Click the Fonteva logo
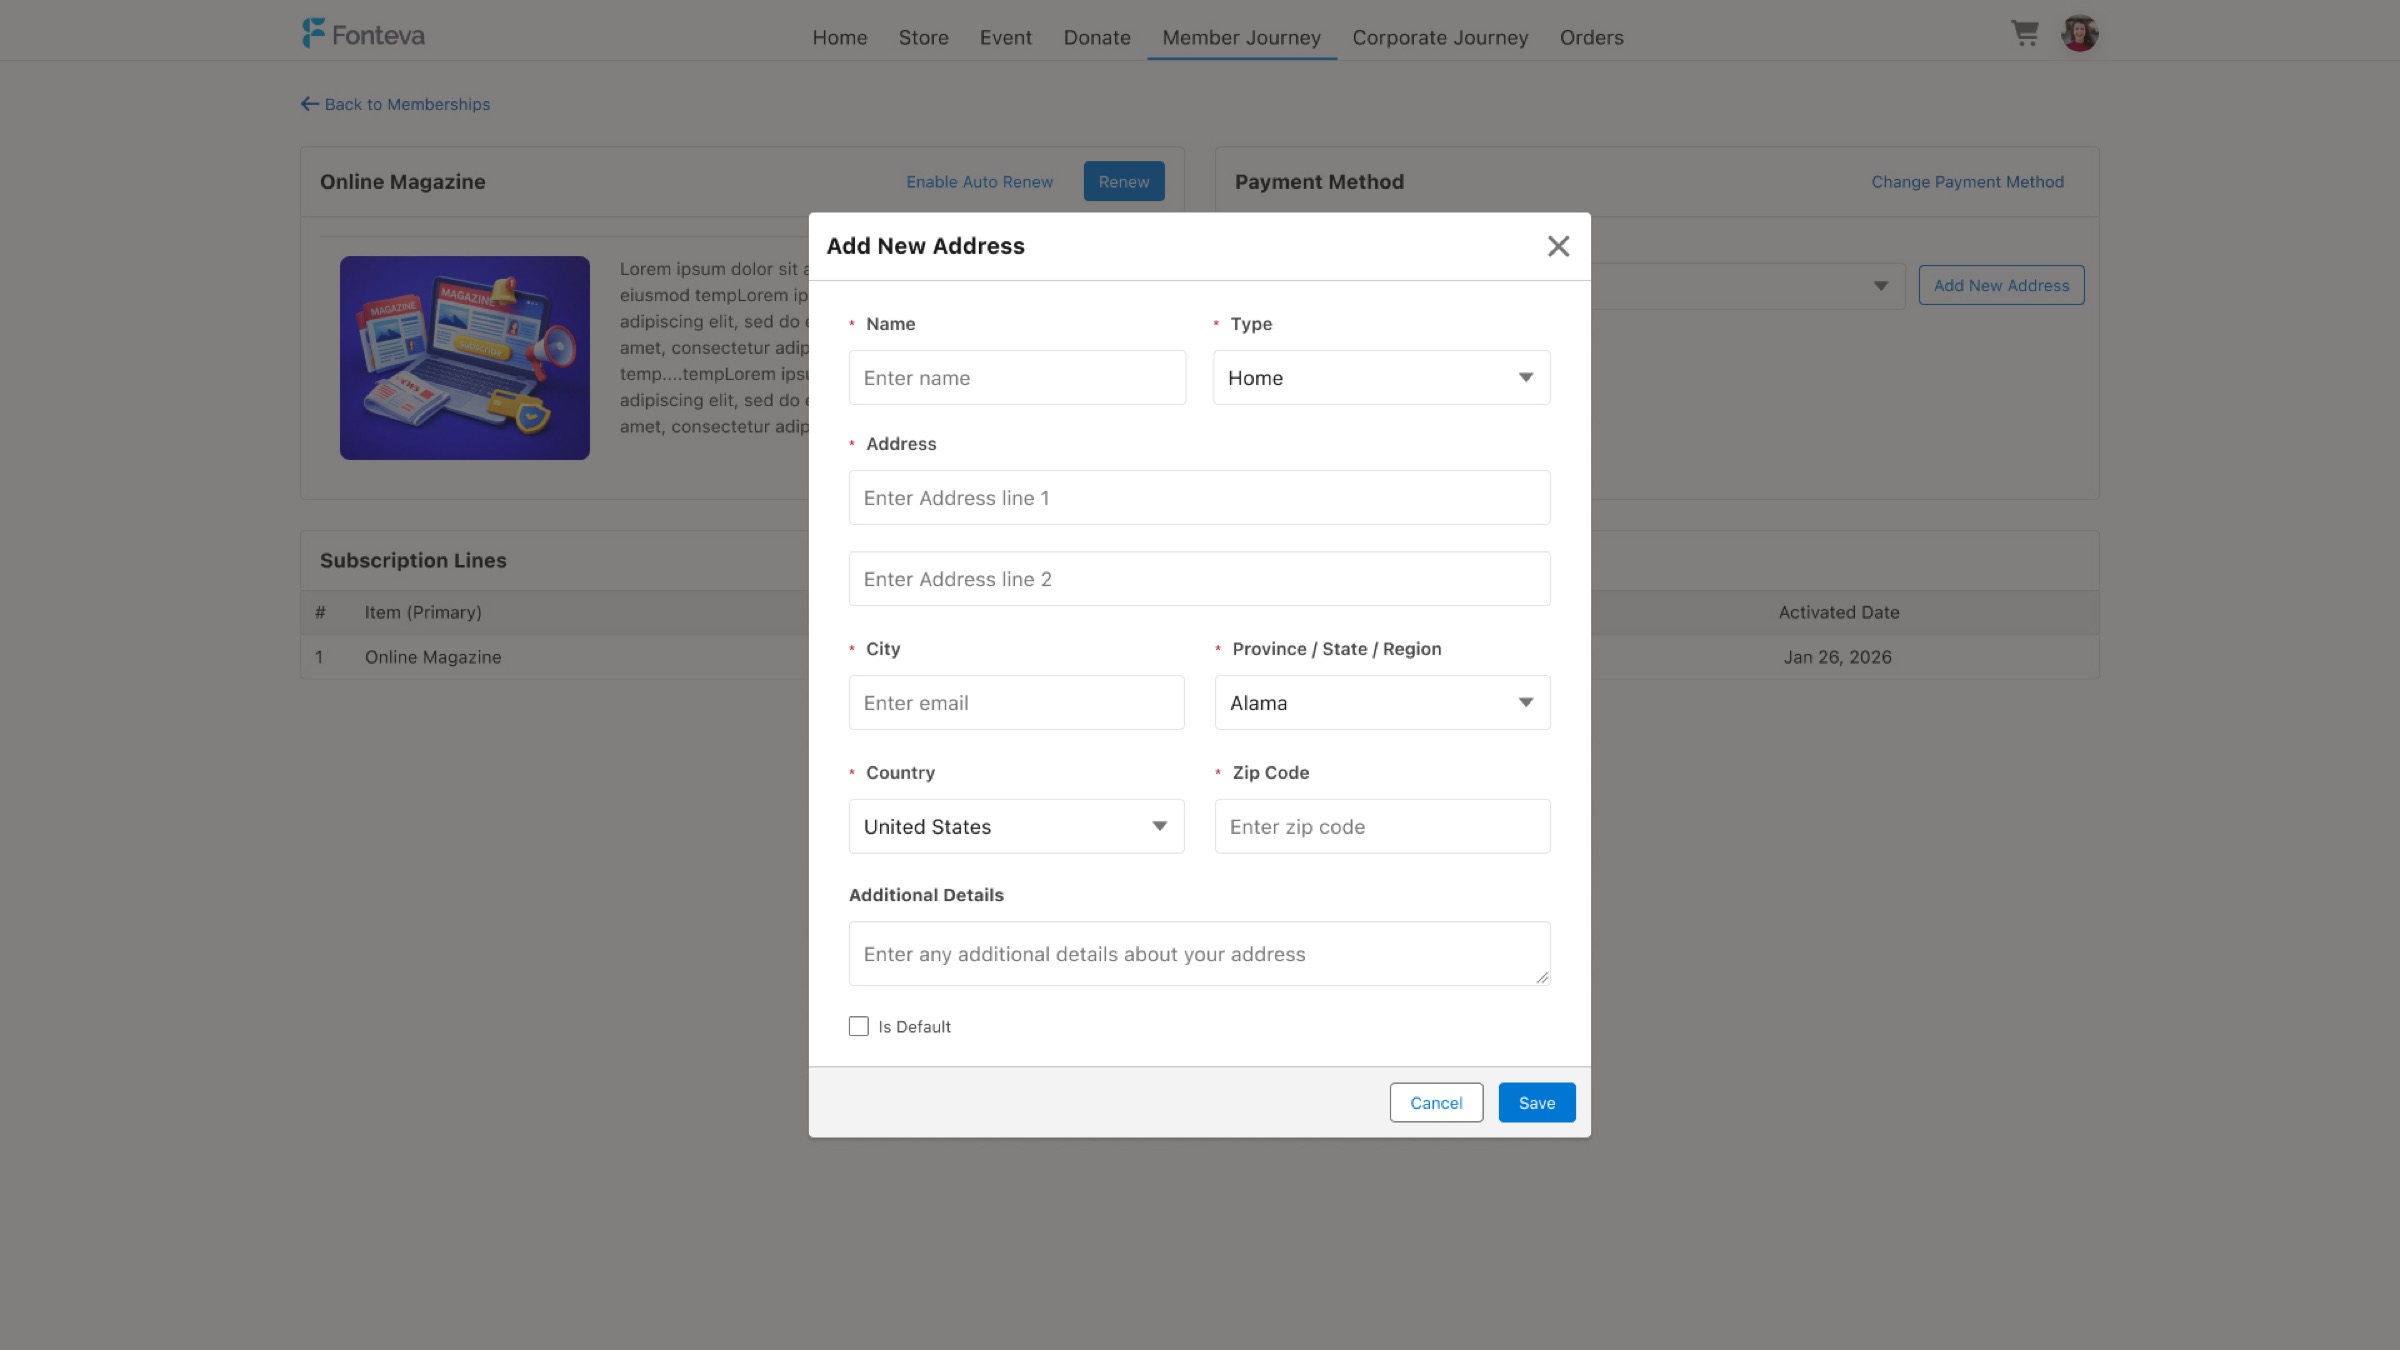The image size is (2400, 1350). click(x=363, y=34)
